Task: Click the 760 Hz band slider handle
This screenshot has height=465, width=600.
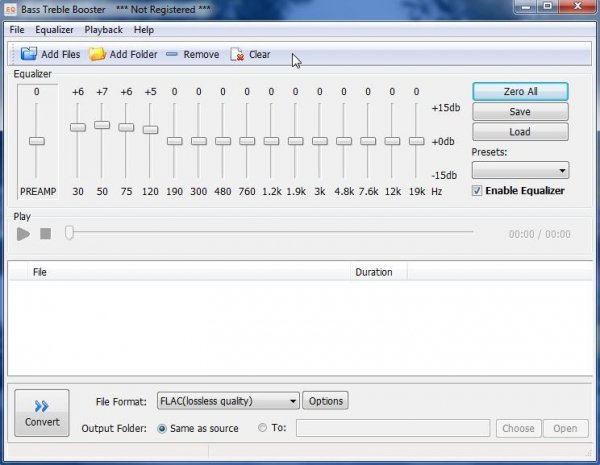Action: pyautogui.click(x=247, y=141)
